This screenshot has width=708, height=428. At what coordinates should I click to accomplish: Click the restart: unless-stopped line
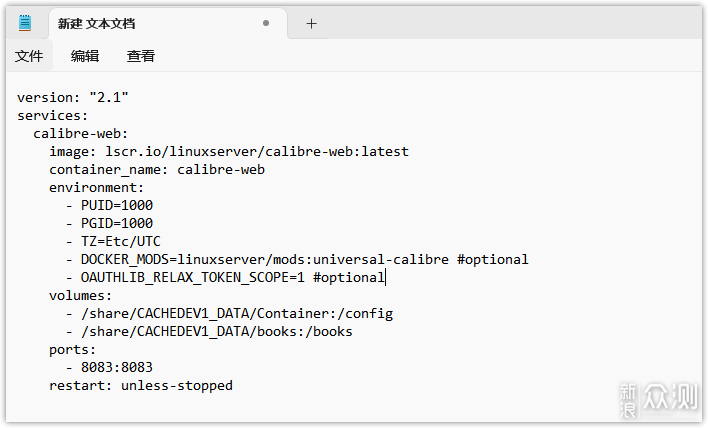coord(141,385)
